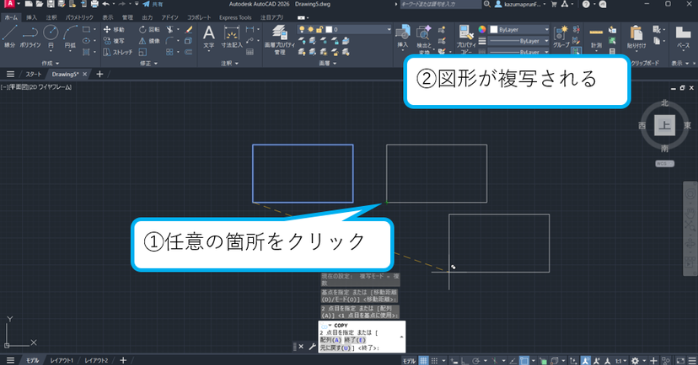The image size is (698, 365).
Task: Click the 回転 (Rotate) tool
Action: click(149, 29)
